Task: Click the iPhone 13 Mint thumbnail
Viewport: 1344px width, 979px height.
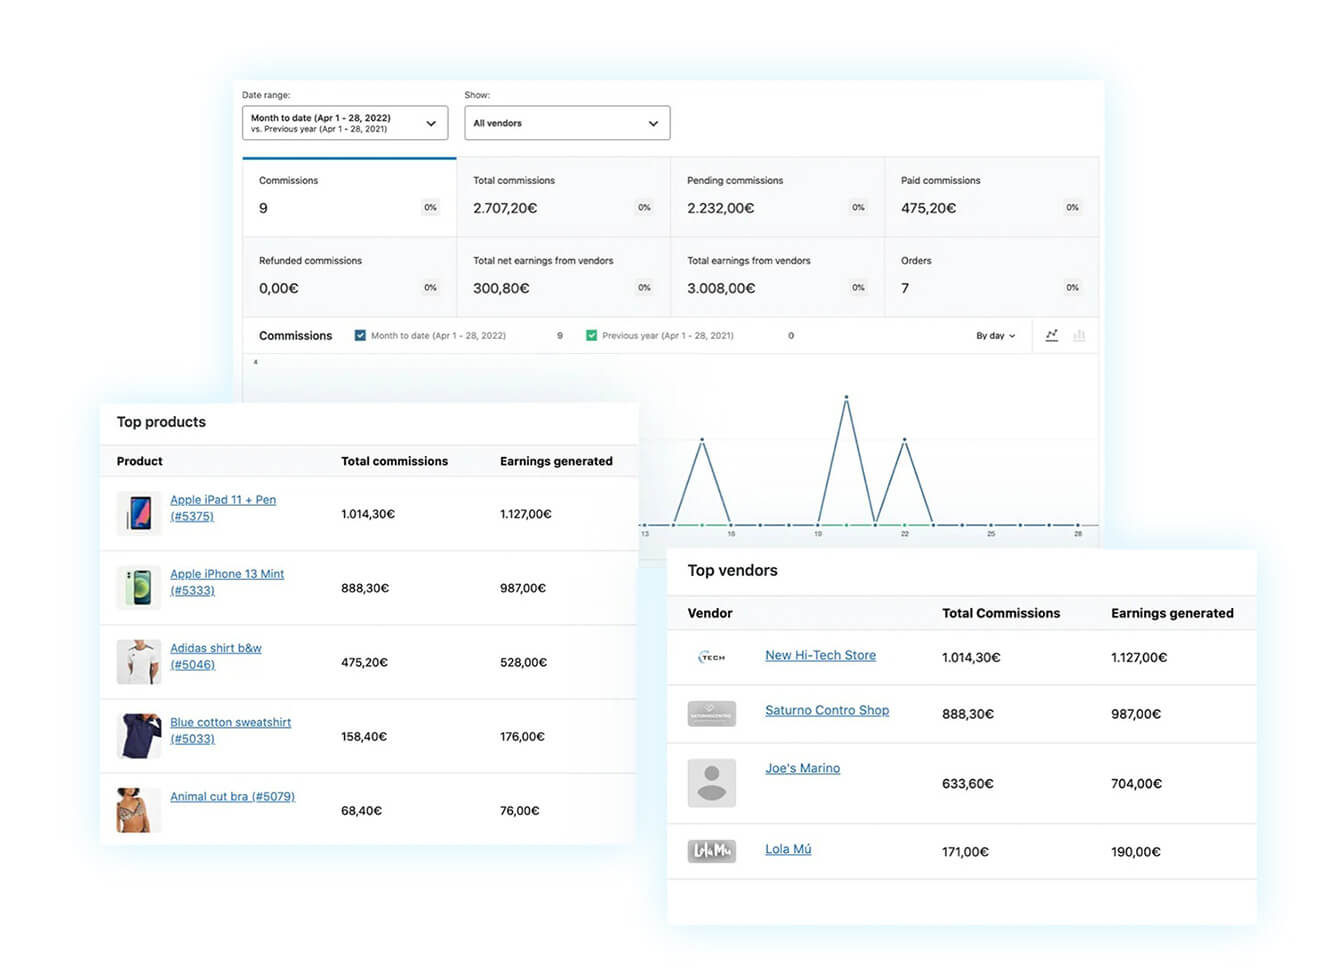Action: pos(139,587)
